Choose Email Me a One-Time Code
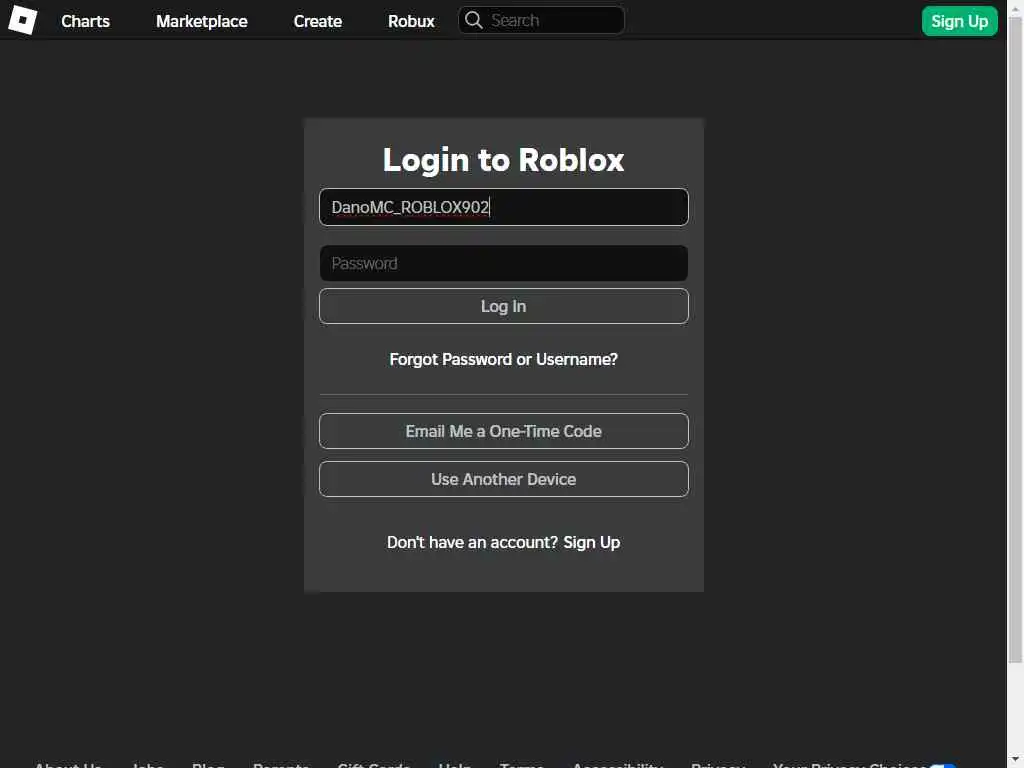Image resolution: width=1024 pixels, height=768 pixels. pyautogui.click(x=504, y=431)
